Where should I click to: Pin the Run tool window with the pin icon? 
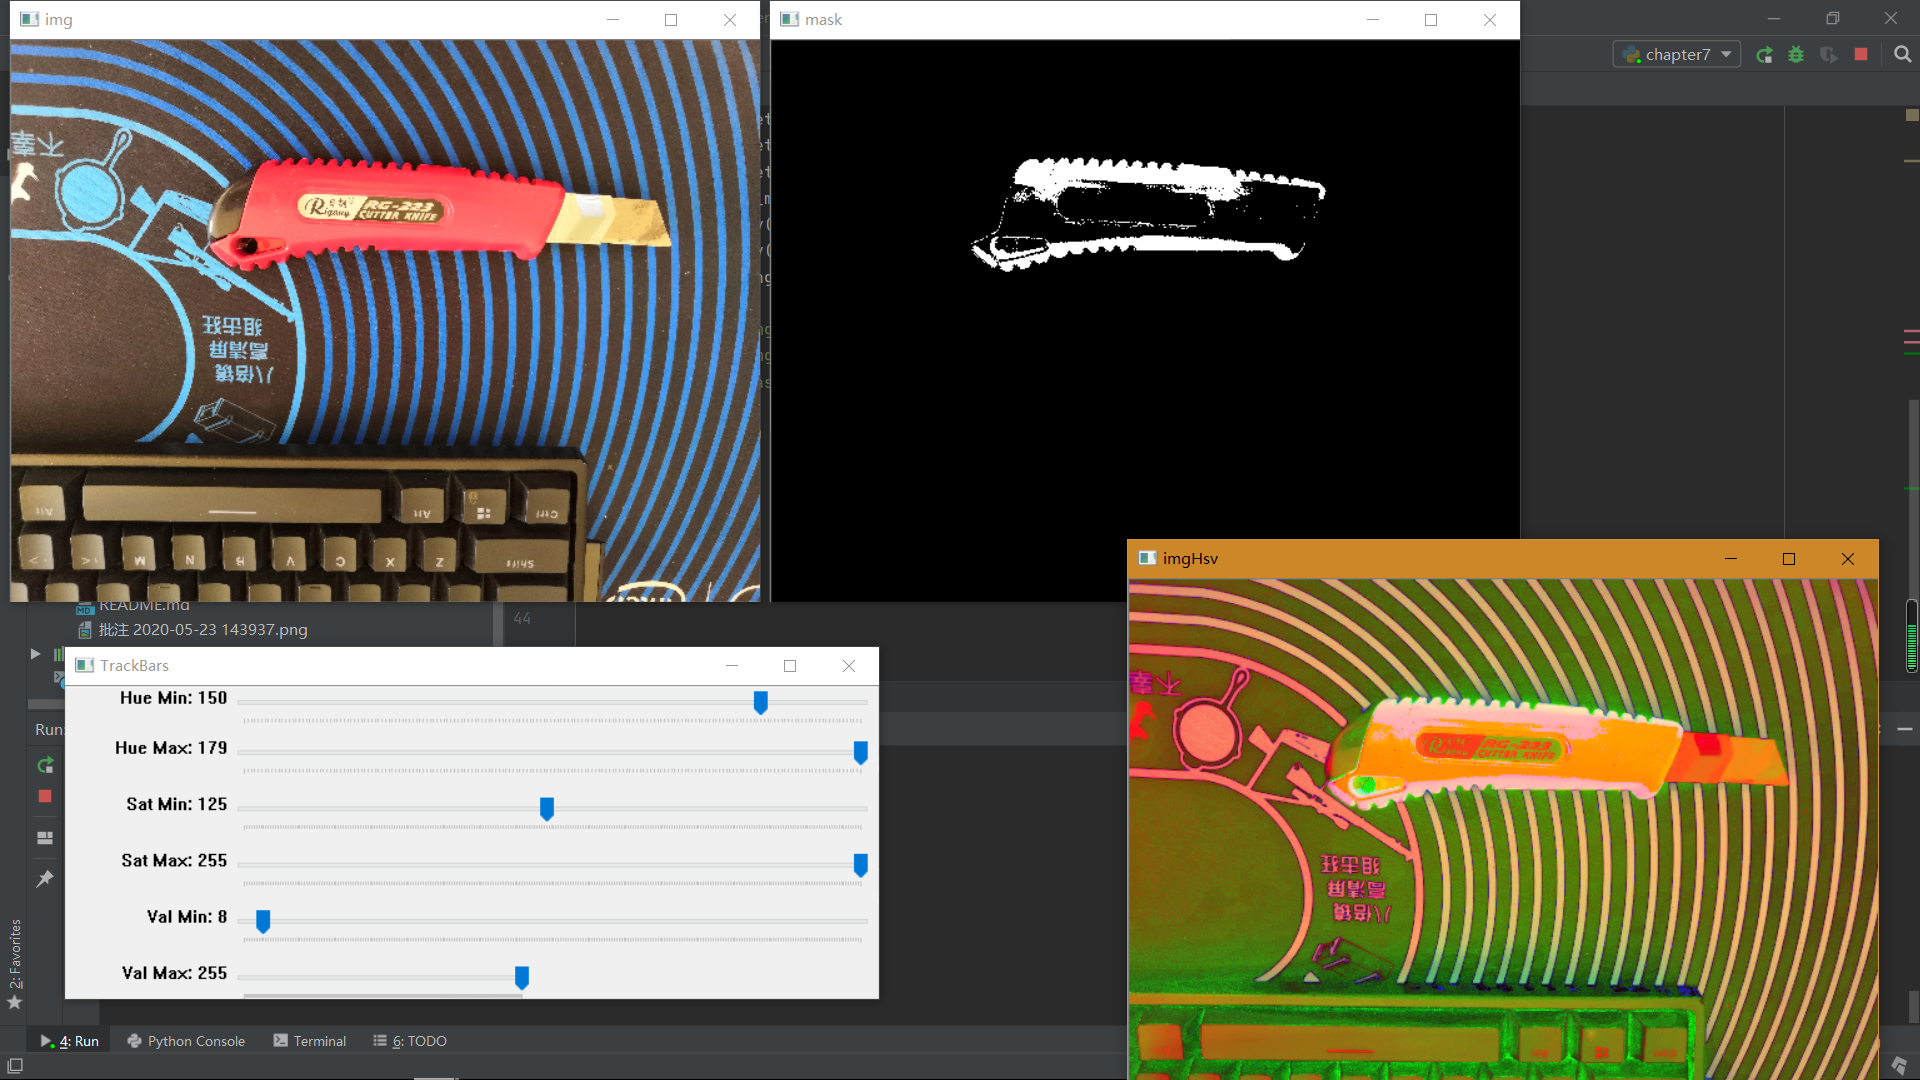tap(44, 878)
